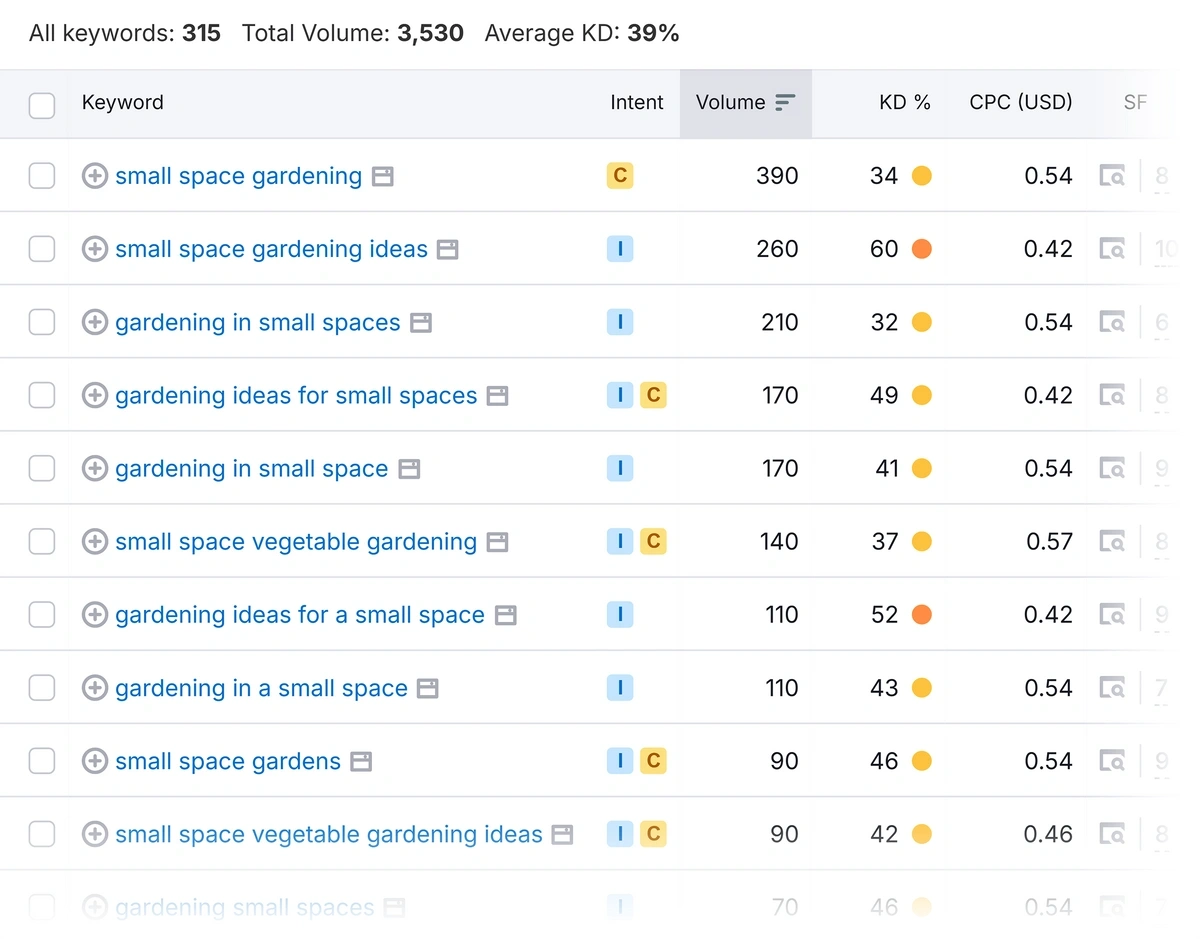
Task: Mark checkbox for 'gardening ideas for a small space'
Action: tap(42, 614)
